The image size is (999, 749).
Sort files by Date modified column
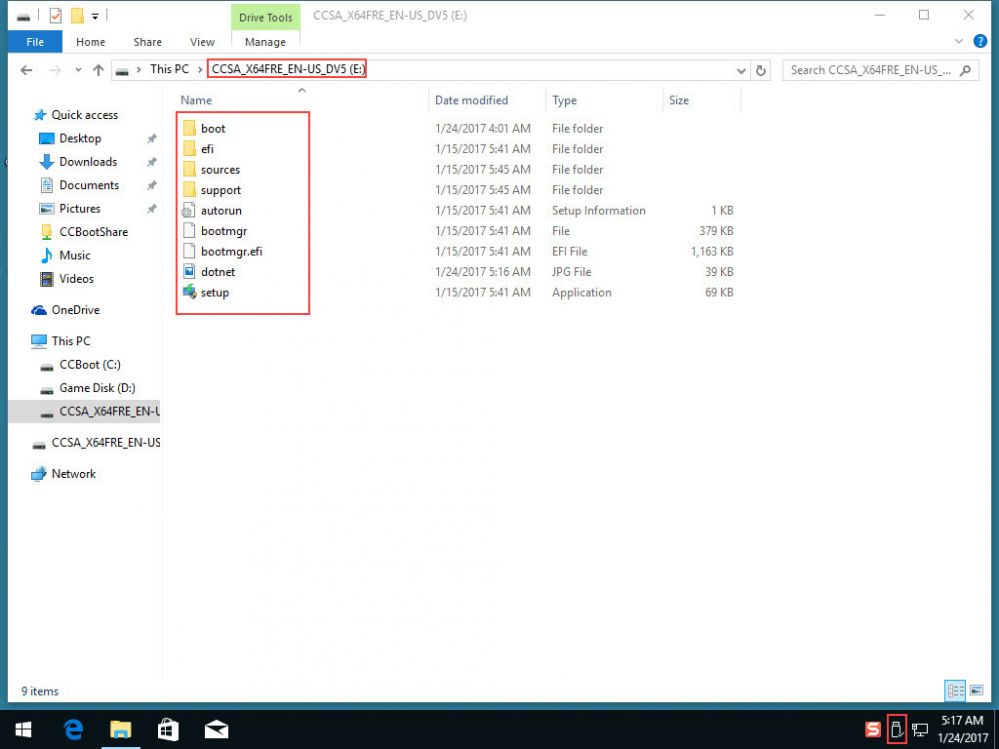pos(472,100)
